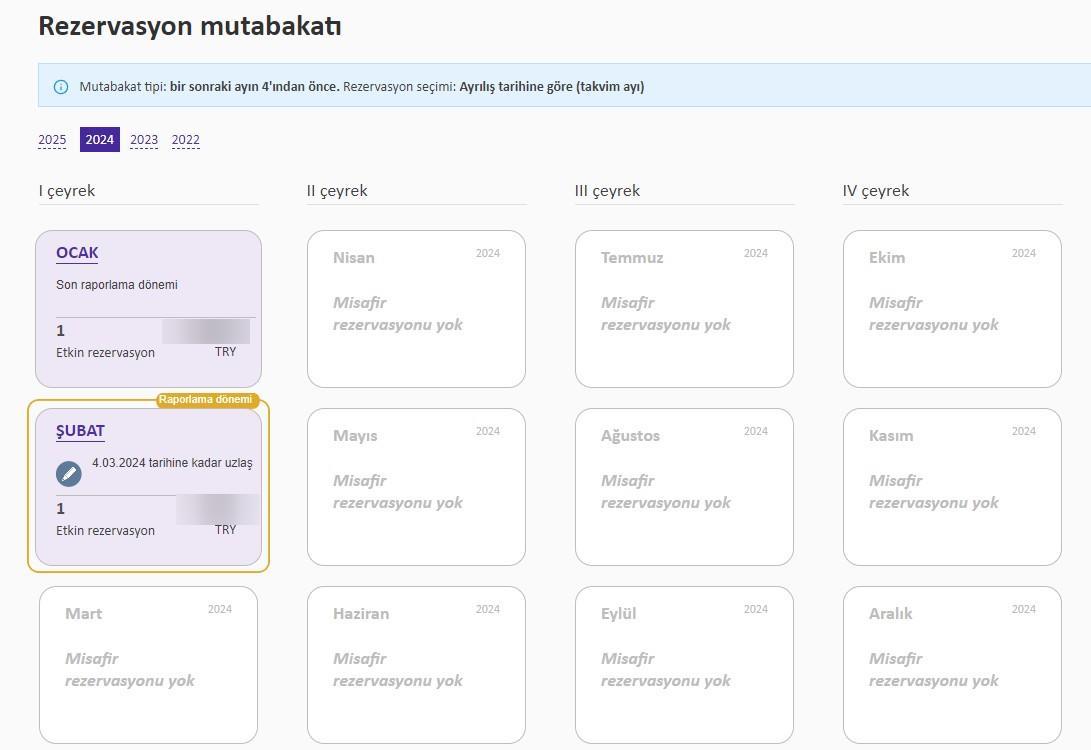This screenshot has width=1091, height=750.
Task: Click 'Etkin rezervasyon' label in ŞUBAT card
Action: coord(106,531)
